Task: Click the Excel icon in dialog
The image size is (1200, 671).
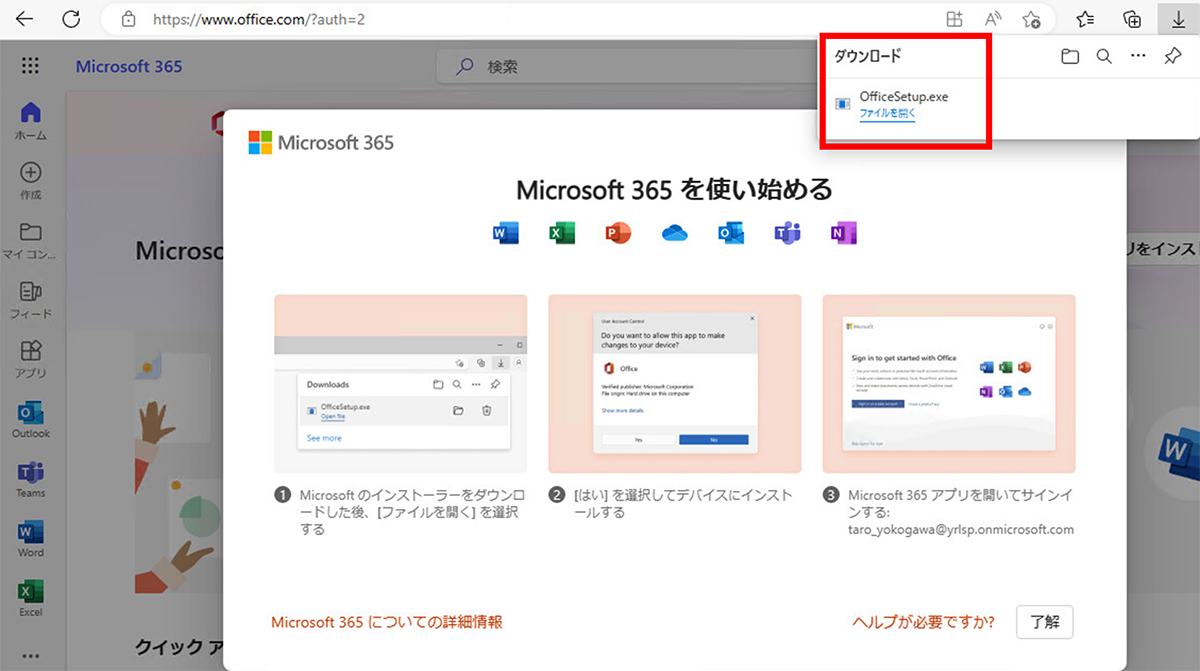Action: pyautogui.click(x=562, y=233)
